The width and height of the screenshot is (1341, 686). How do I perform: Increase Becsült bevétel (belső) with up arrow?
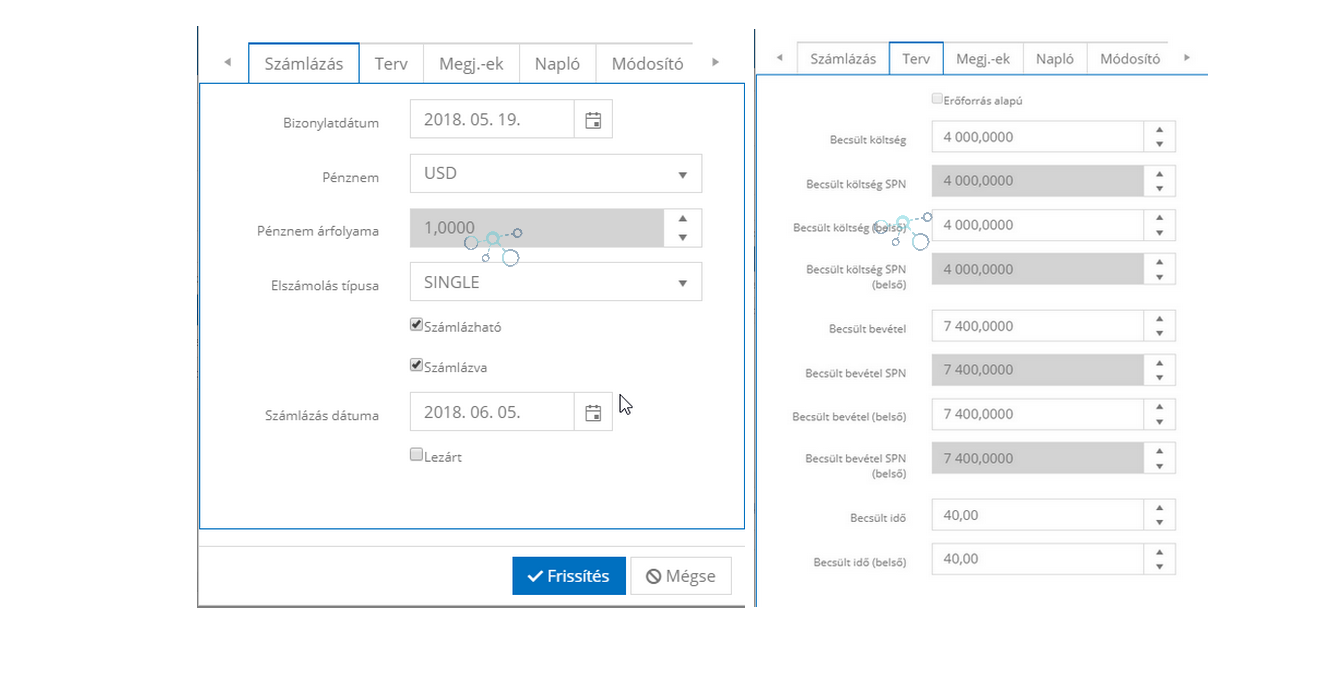click(x=1159, y=408)
